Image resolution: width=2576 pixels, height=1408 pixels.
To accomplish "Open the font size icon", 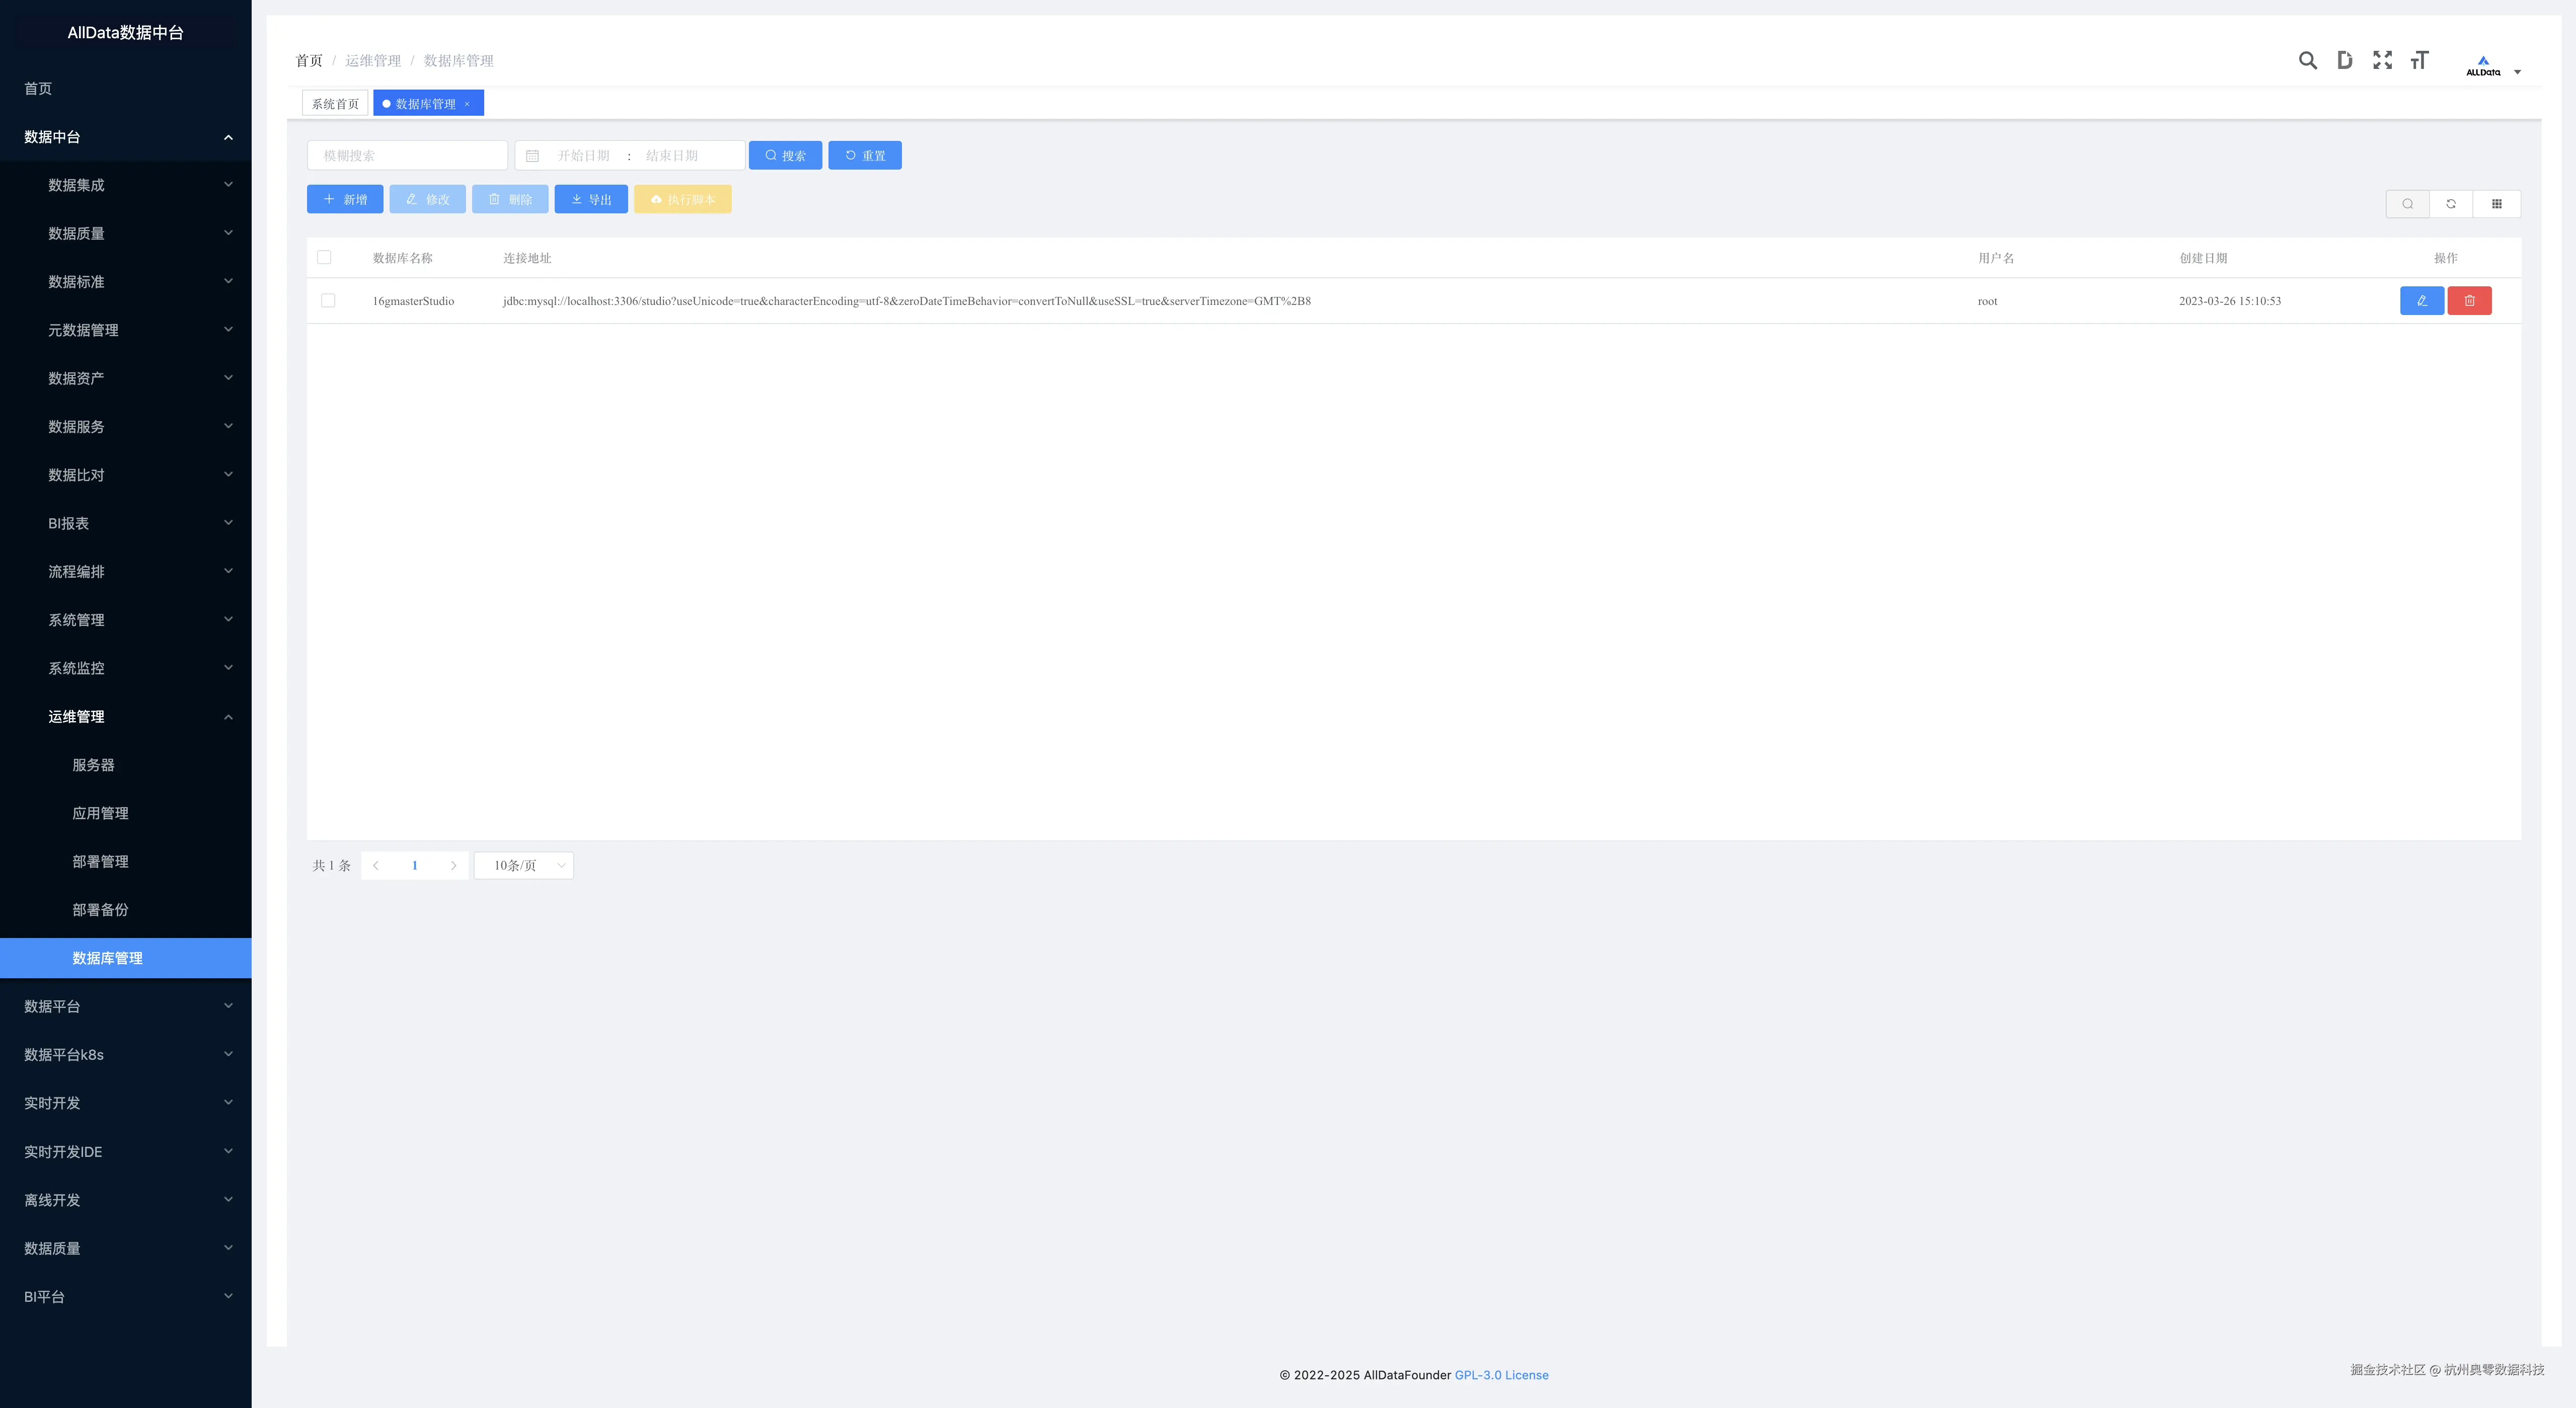I will tap(2419, 61).
